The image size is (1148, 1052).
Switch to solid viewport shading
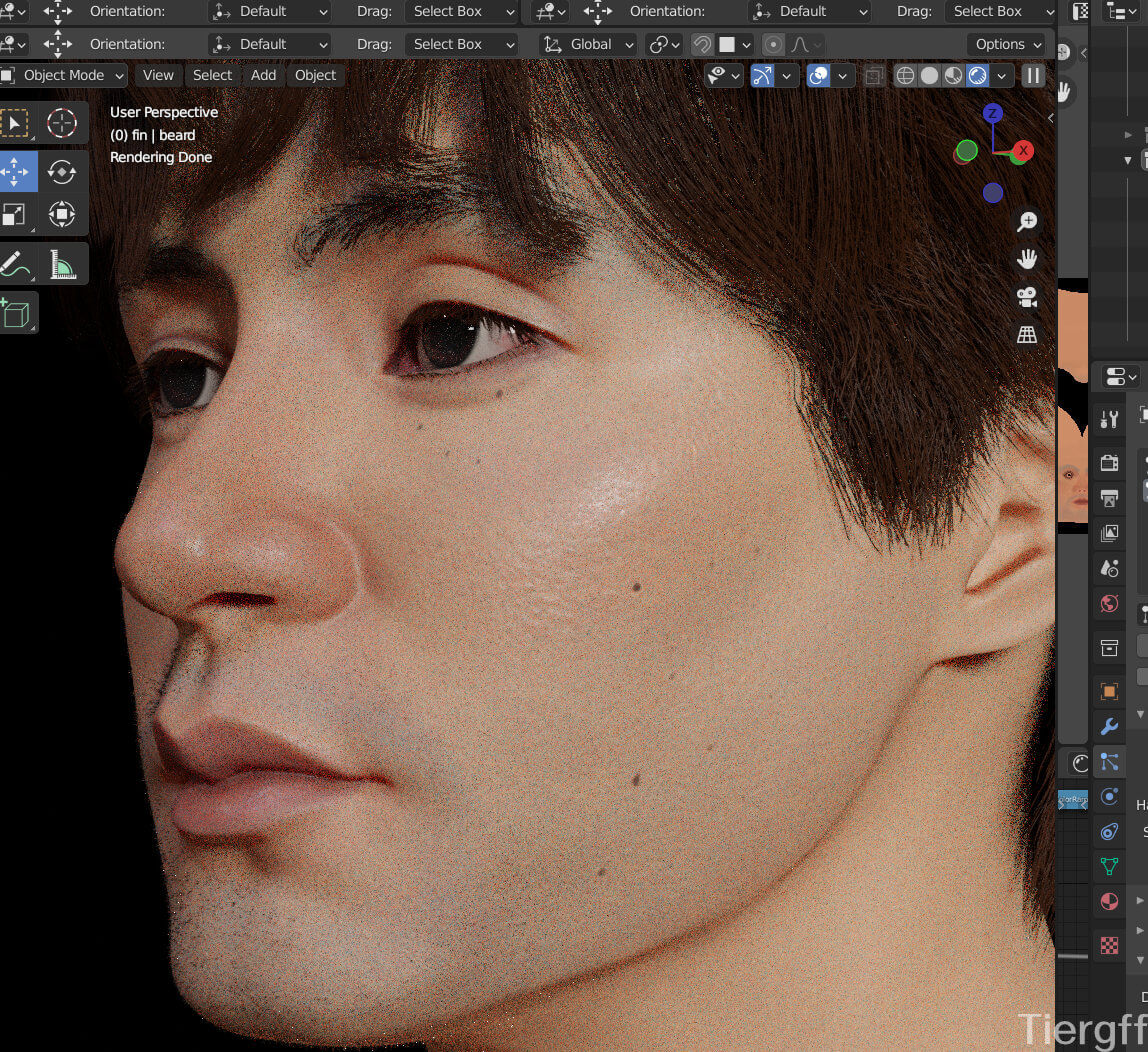coord(929,76)
